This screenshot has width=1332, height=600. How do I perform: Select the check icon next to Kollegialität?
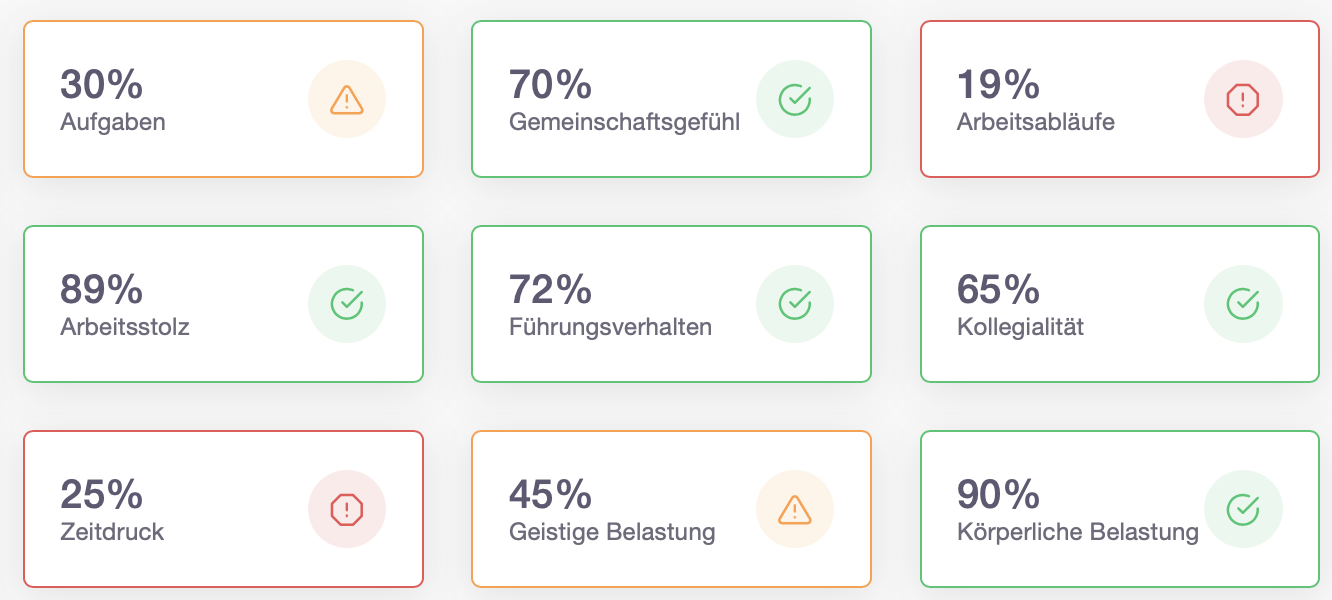[x=1243, y=304]
